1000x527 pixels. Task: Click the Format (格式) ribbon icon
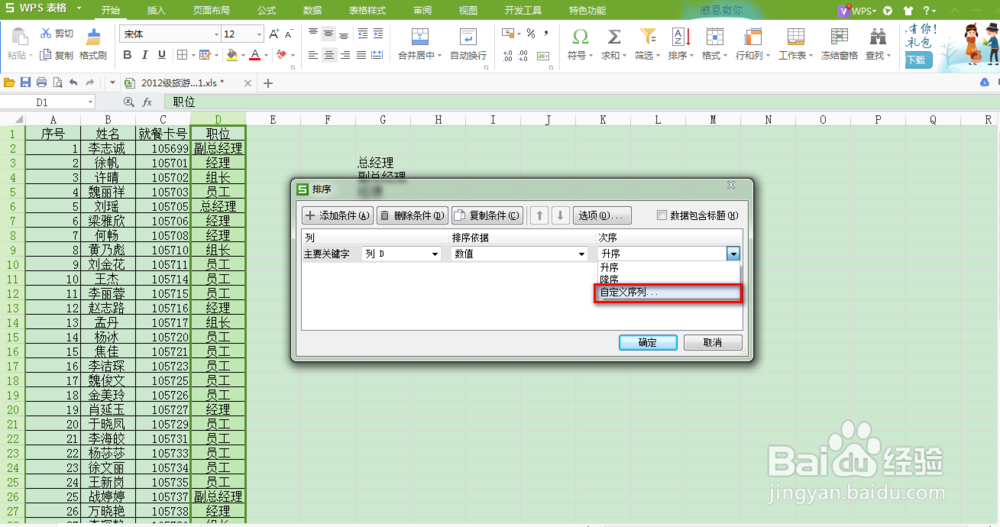[x=714, y=36]
